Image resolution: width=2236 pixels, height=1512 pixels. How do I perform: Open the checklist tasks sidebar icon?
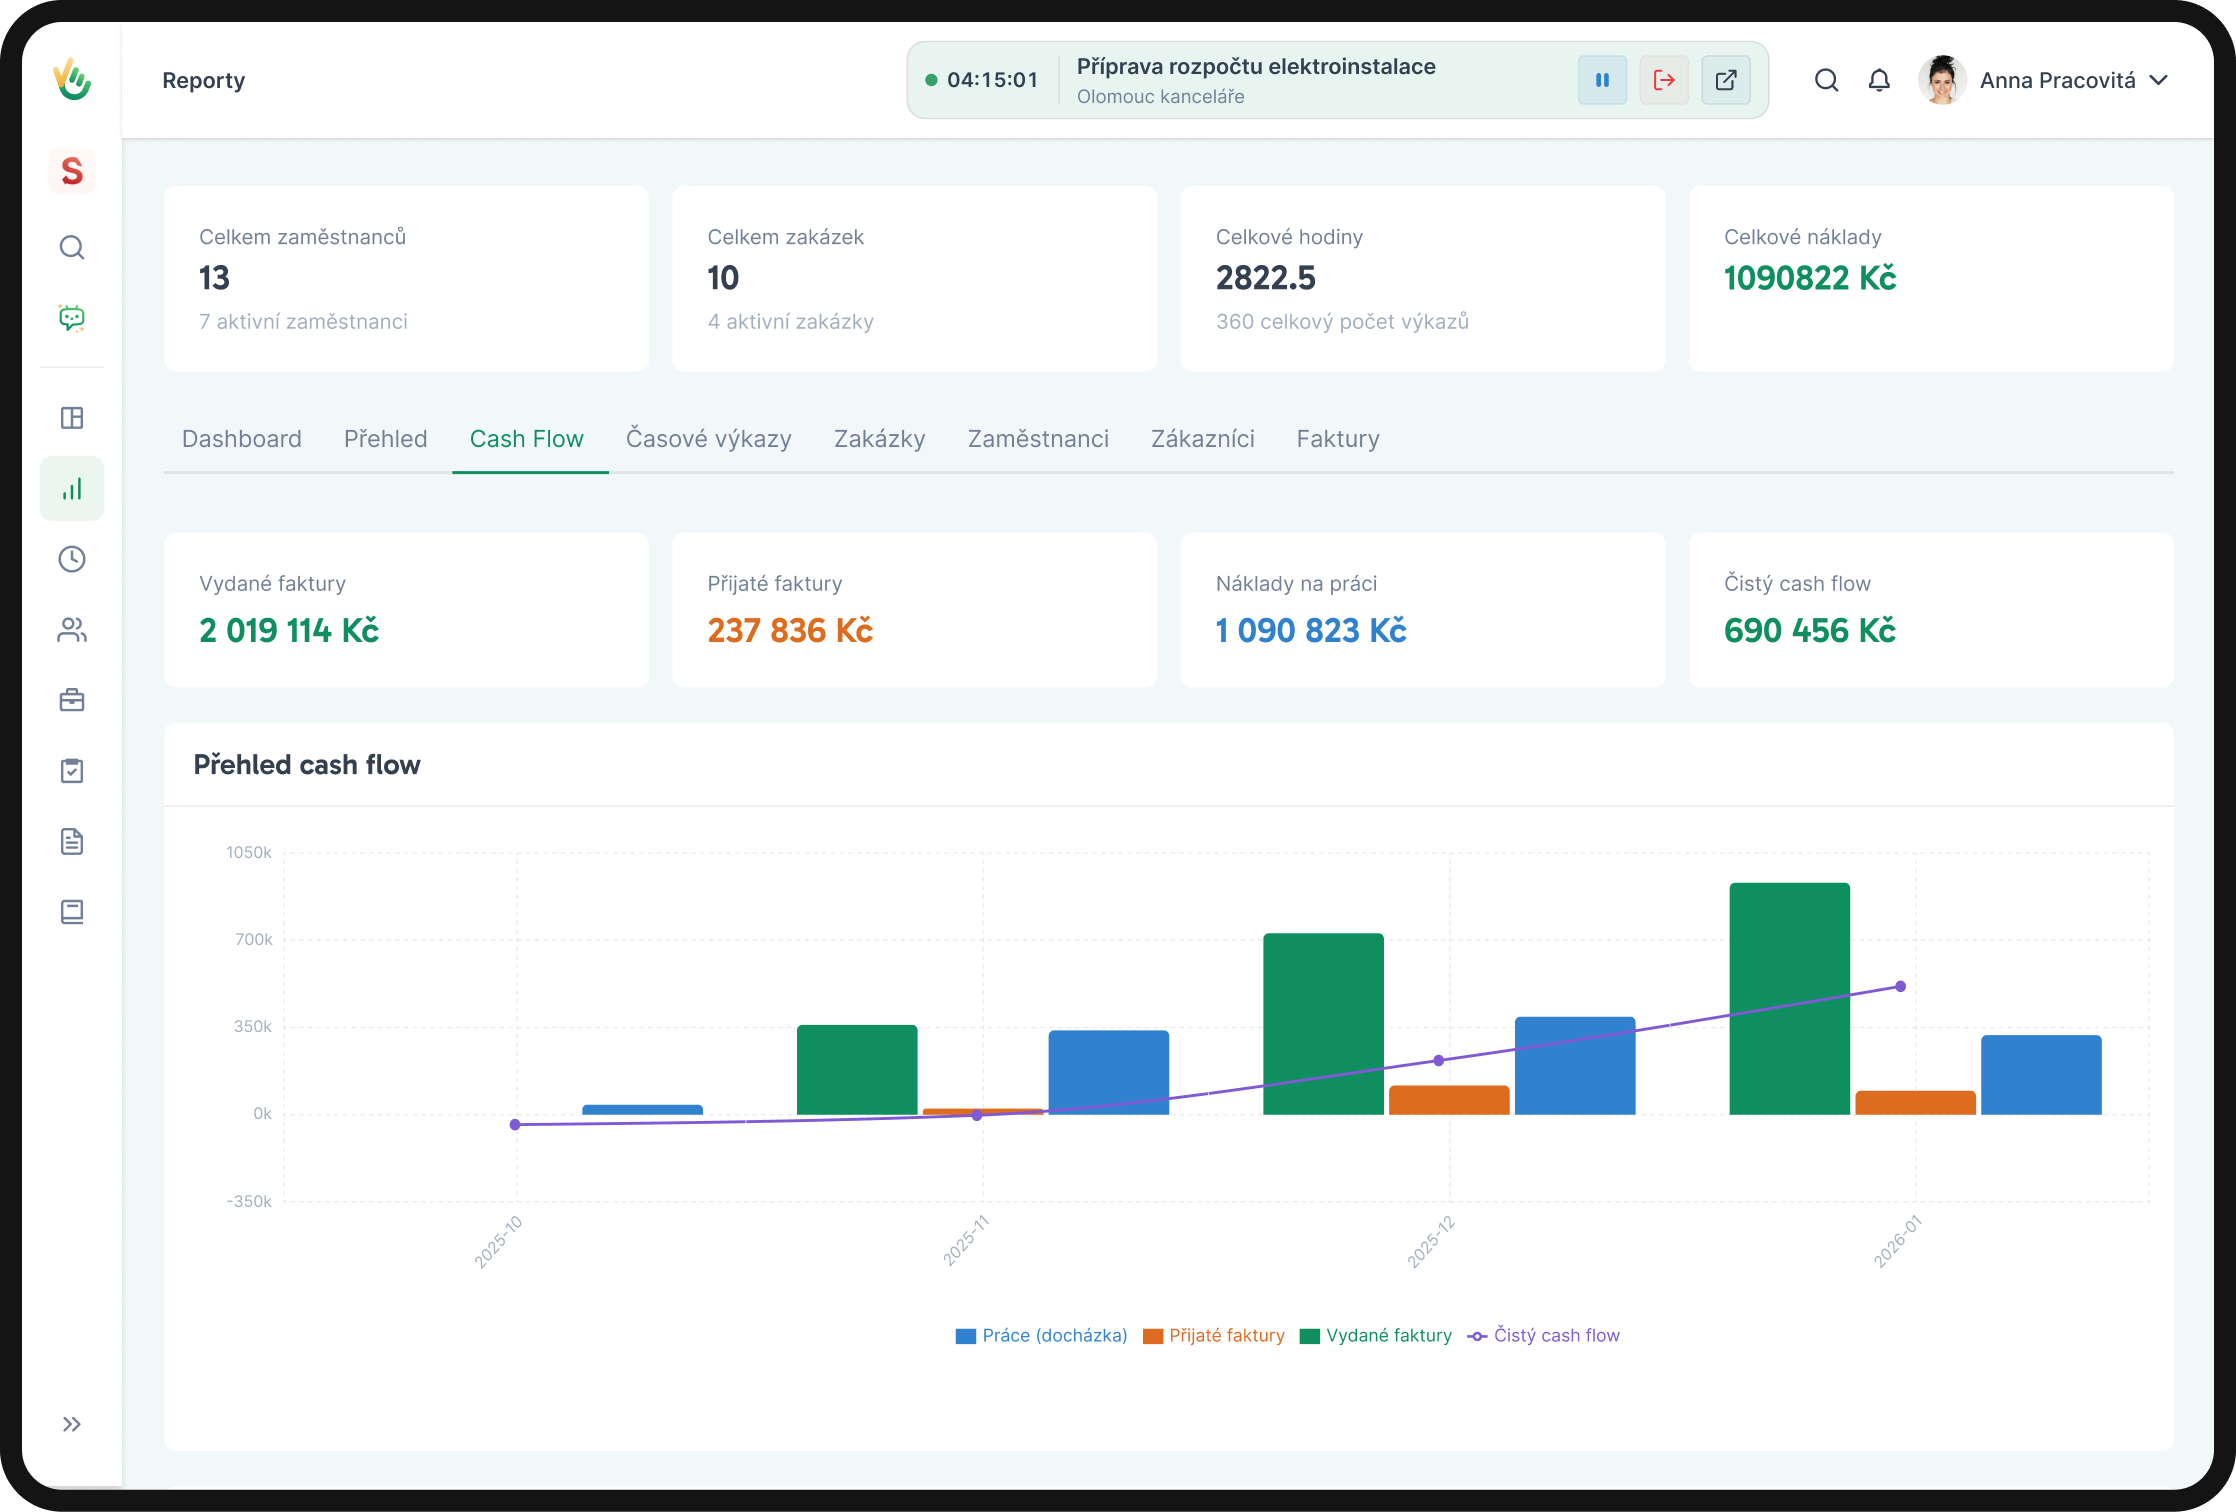pos(72,771)
